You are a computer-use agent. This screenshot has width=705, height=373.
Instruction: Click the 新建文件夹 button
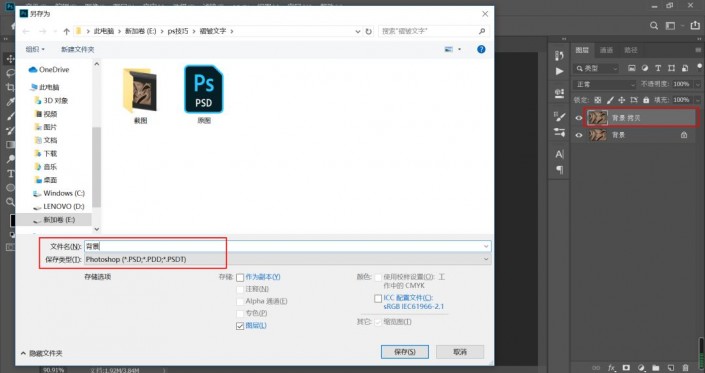coord(78,49)
